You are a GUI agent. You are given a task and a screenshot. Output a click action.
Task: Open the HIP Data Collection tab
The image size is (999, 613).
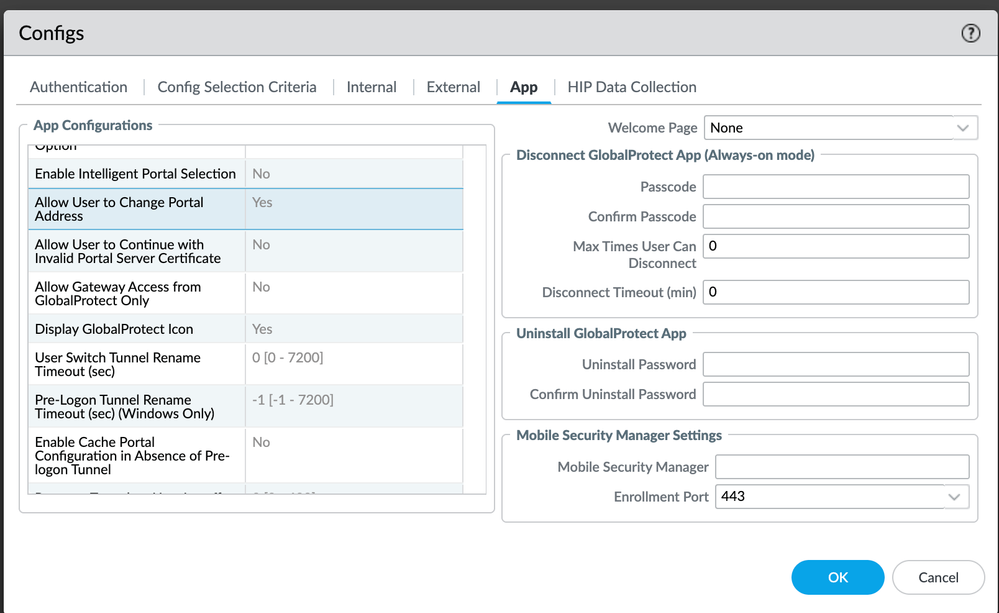click(x=632, y=87)
